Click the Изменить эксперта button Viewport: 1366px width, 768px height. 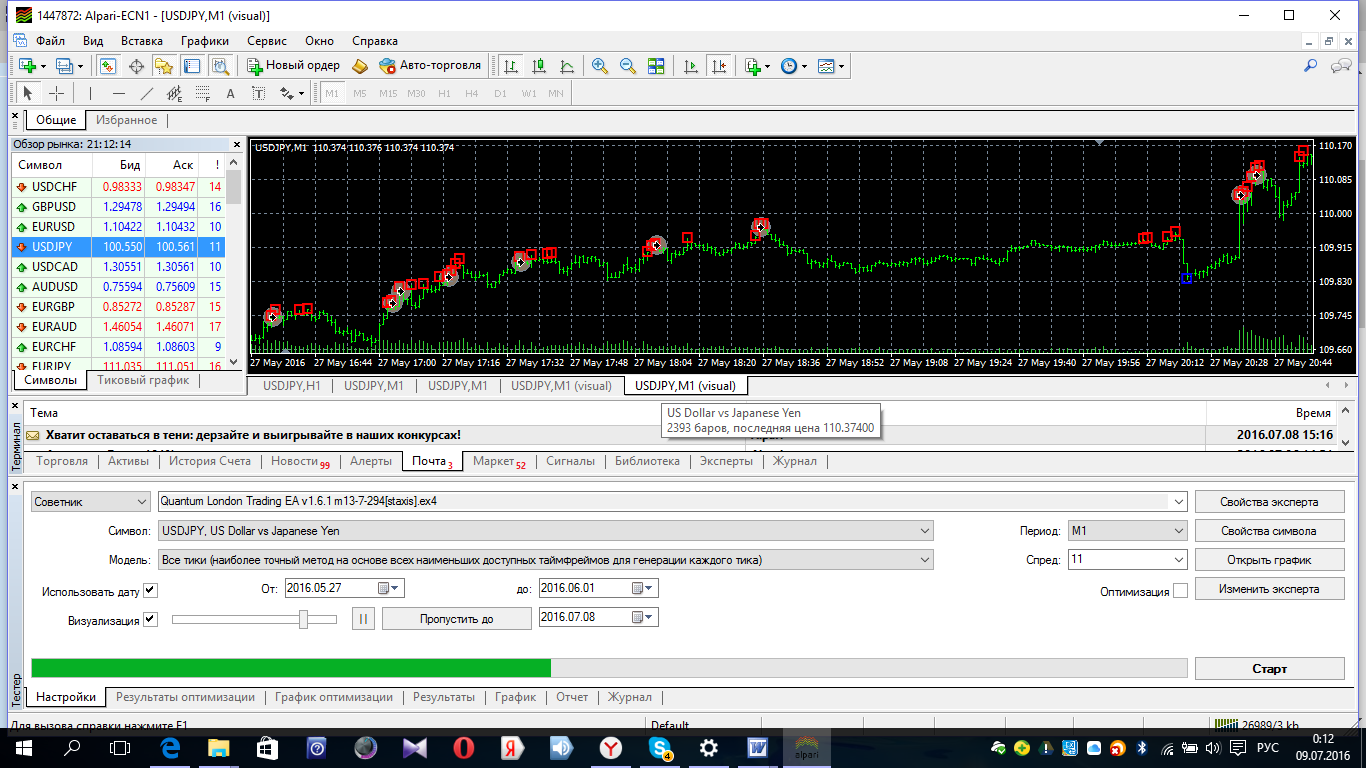click(x=1269, y=589)
